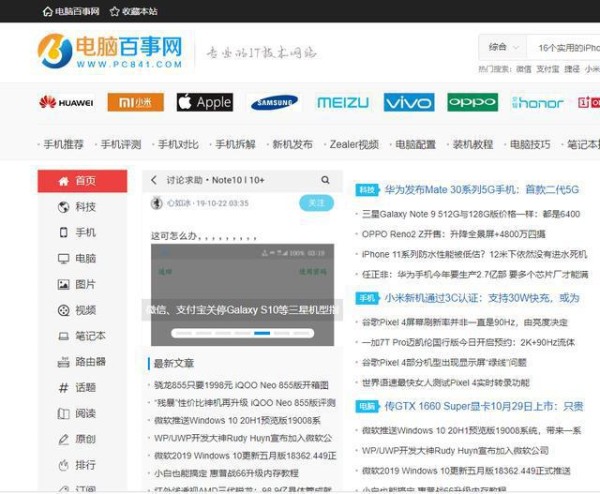The image size is (600, 494).
Task: Open 新机发布 in navigation bar
Action: [x=292, y=144]
